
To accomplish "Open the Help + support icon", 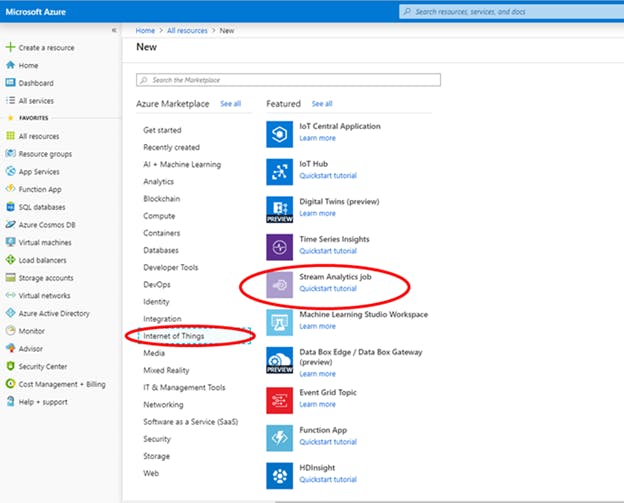I will coord(10,401).
